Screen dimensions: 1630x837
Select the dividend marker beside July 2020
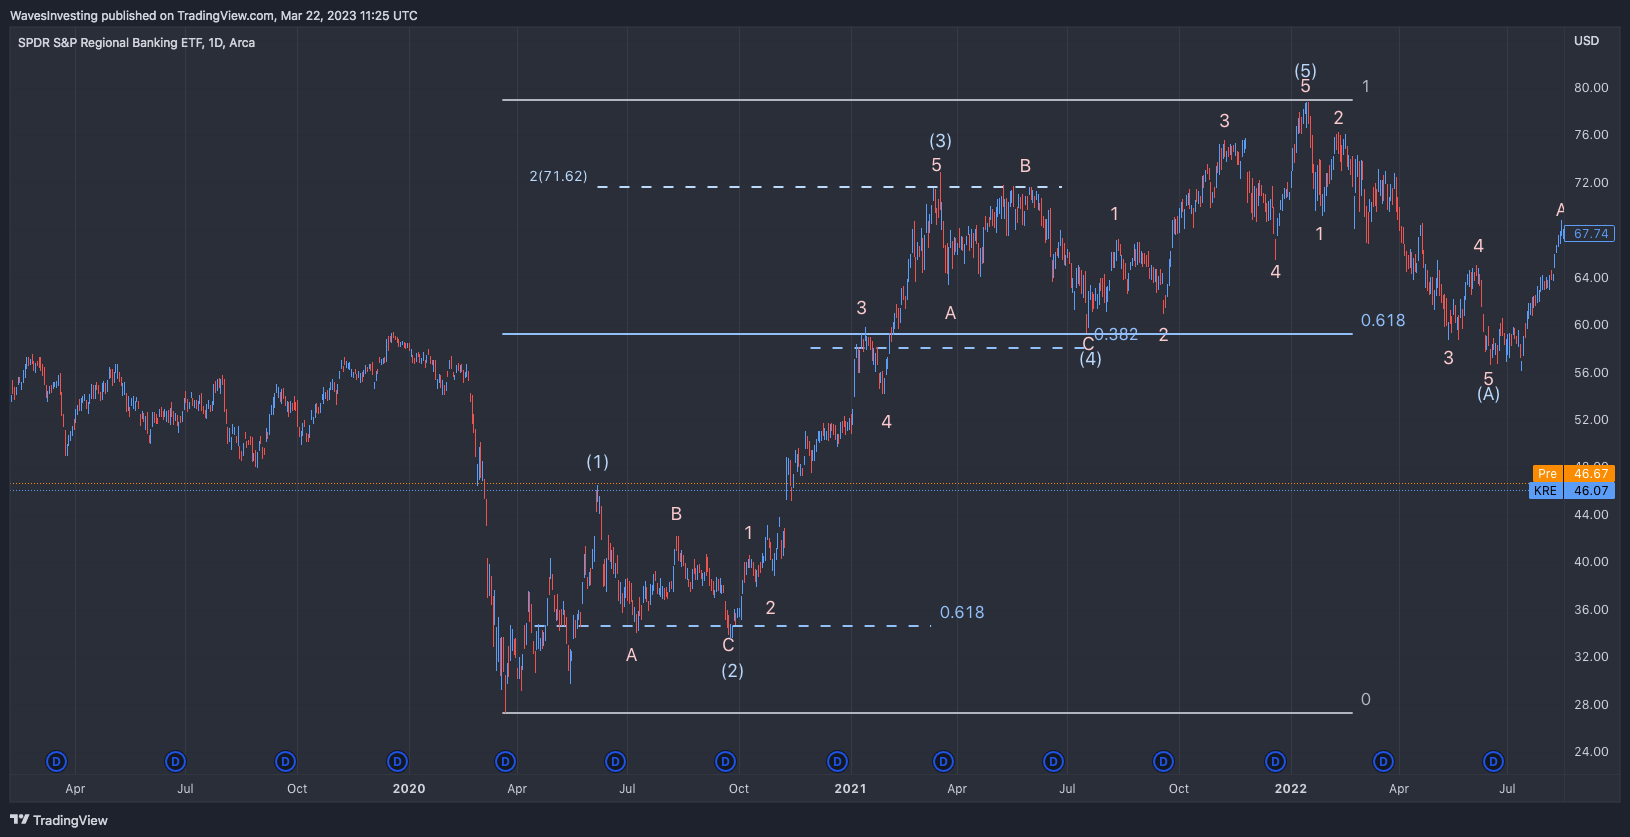click(x=616, y=762)
